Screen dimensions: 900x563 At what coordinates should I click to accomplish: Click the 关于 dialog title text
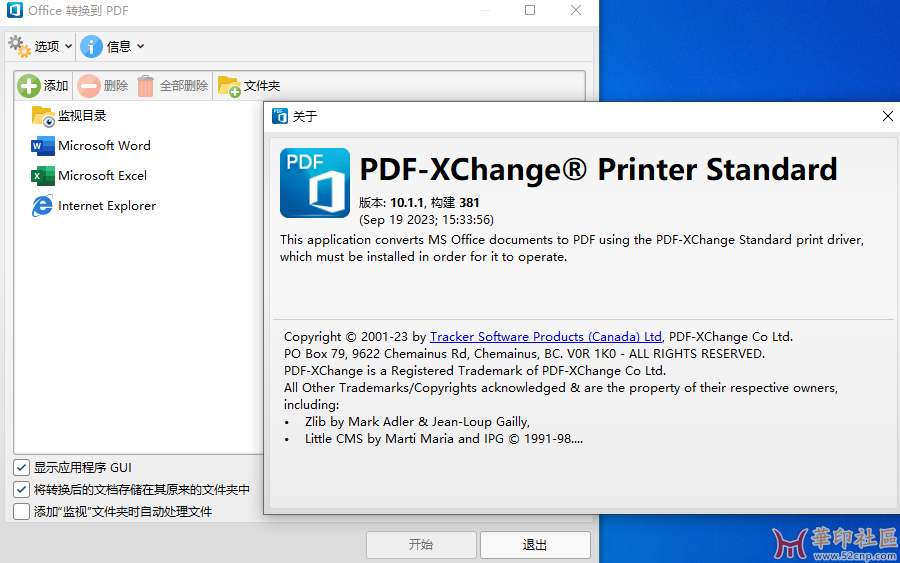(305, 117)
